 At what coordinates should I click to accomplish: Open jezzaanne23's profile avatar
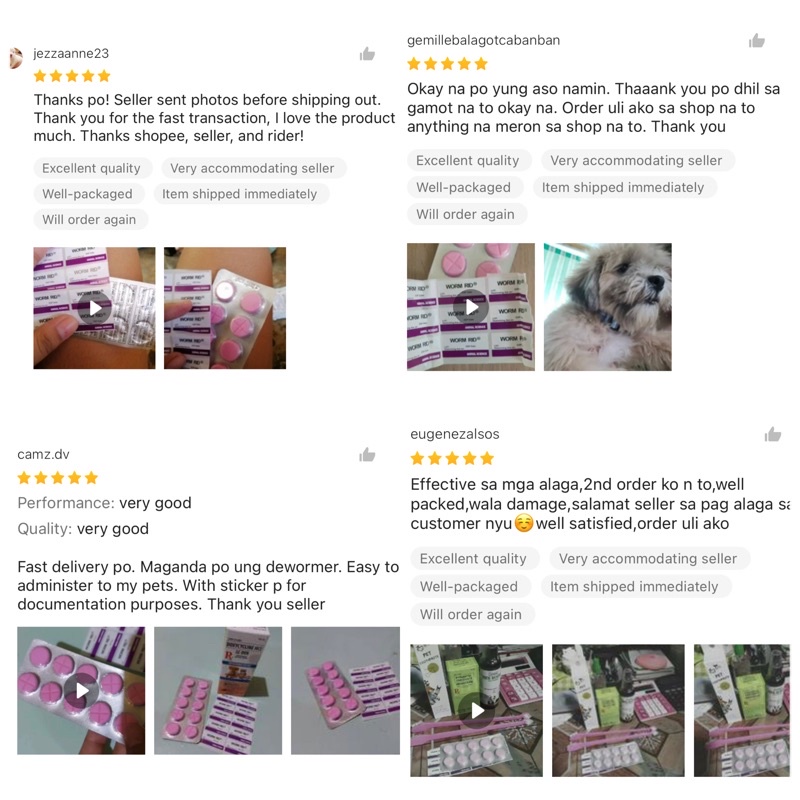(x=16, y=58)
